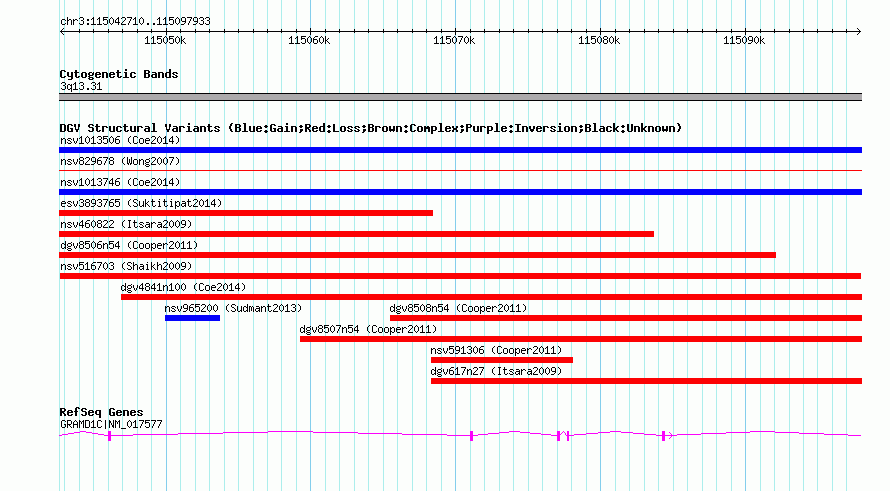Click the 115070k ruler tick label
Image resolution: width=890 pixels, height=491 pixels.
pos(454,40)
